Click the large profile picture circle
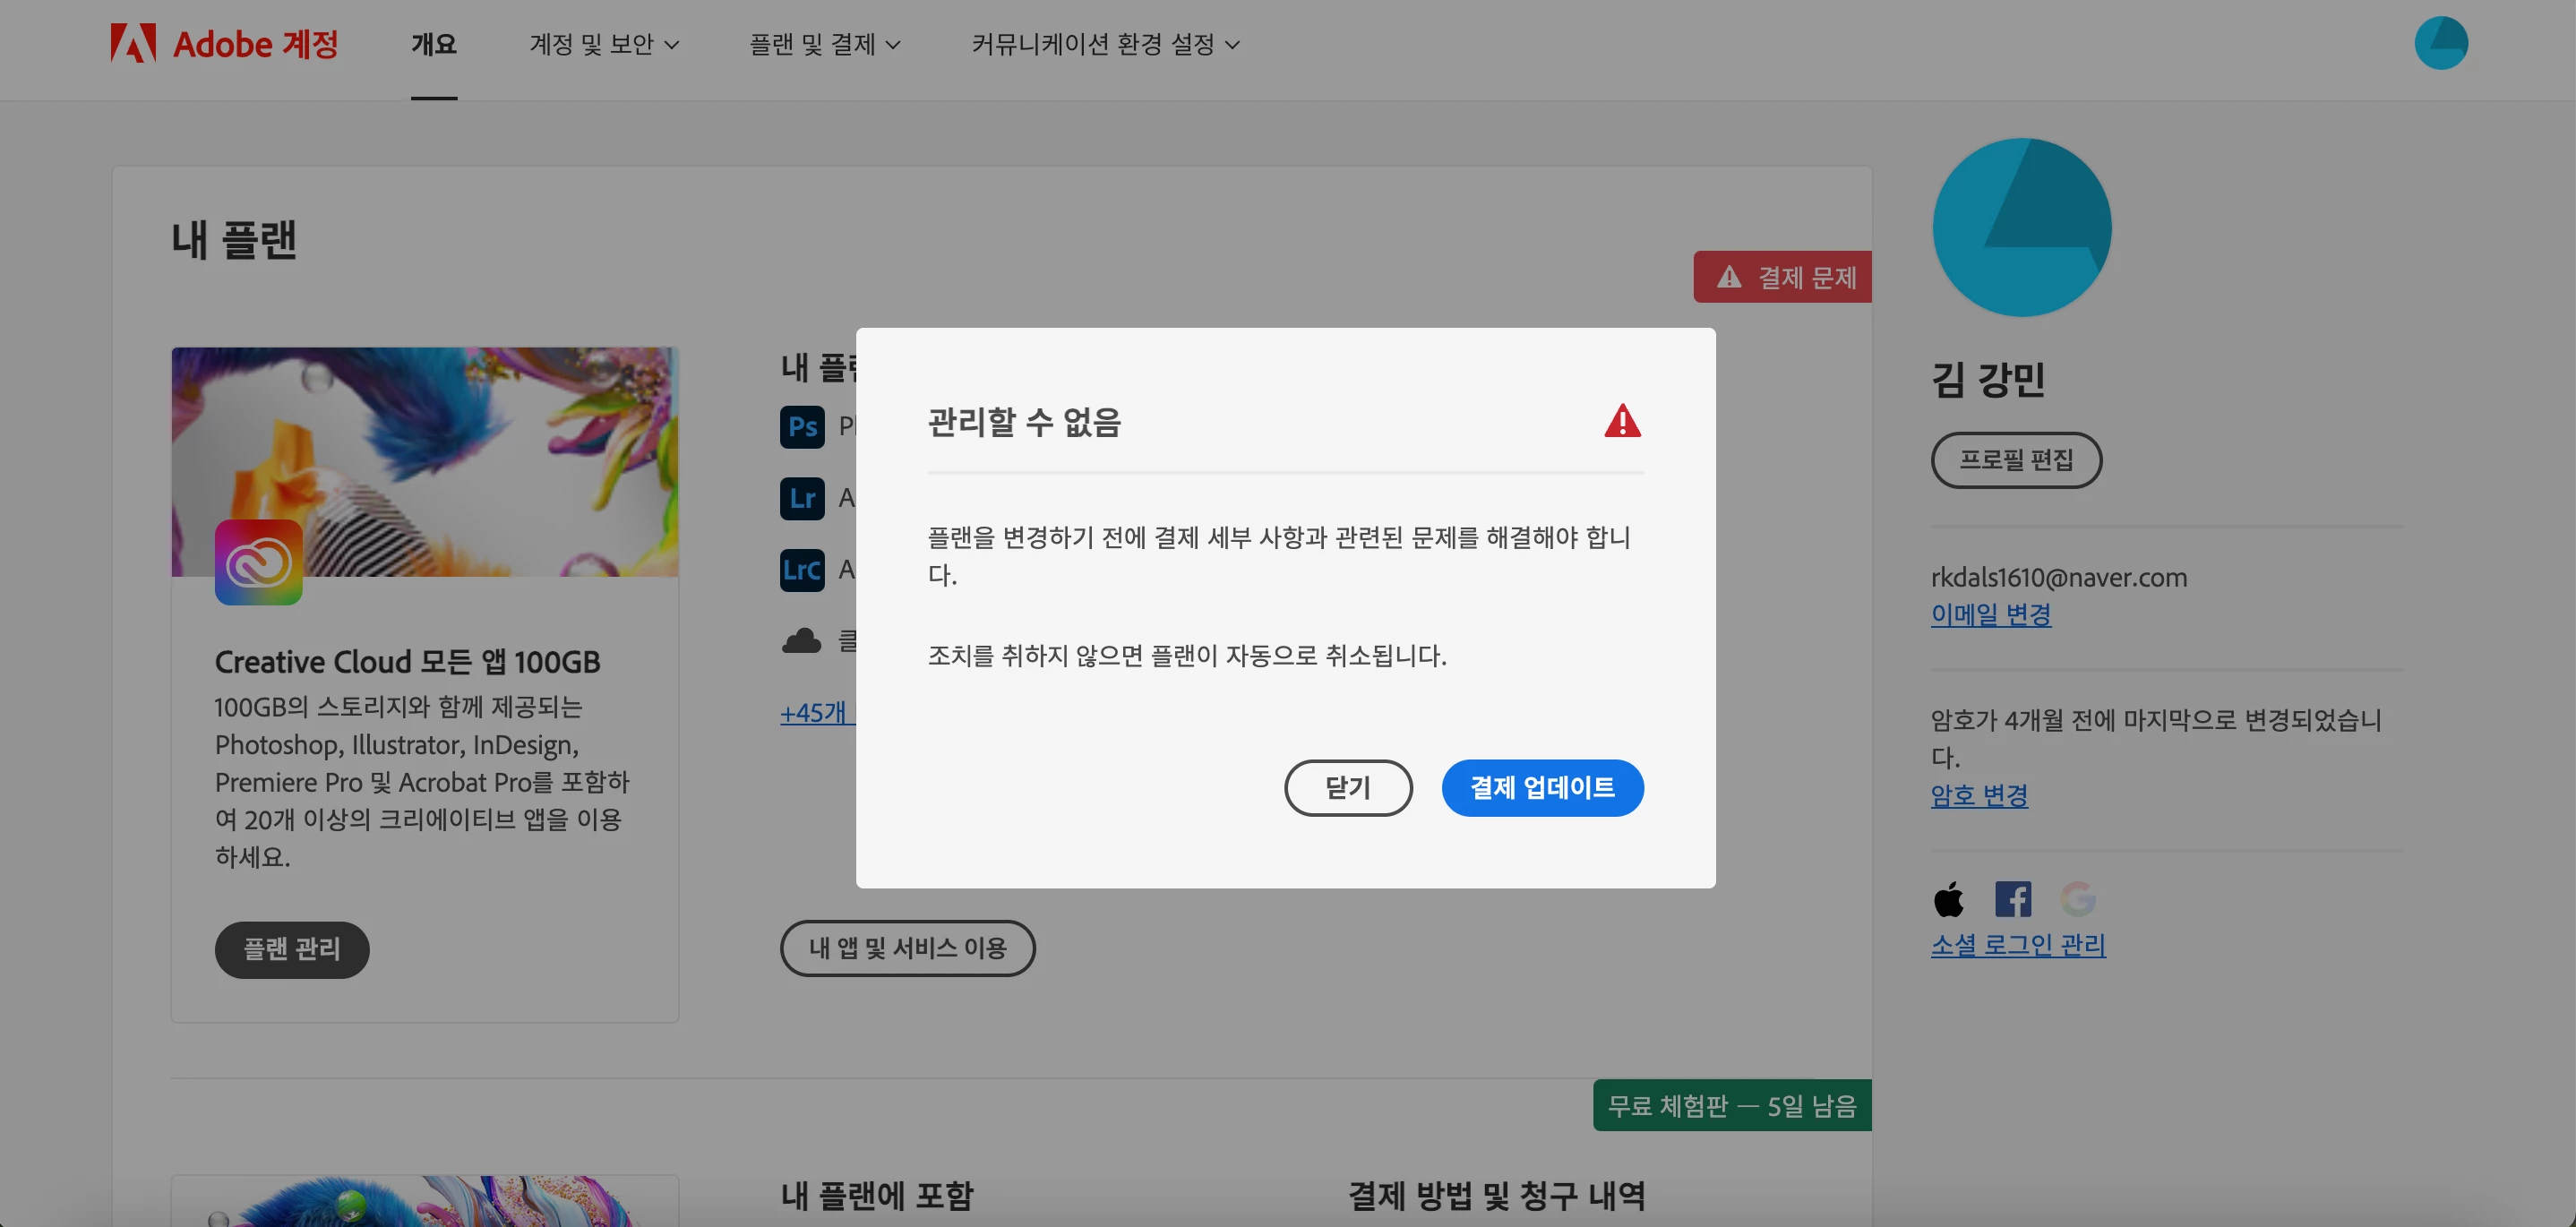Viewport: 2576px width, 1227px height. pyautogui.click(x=2021, y=228)
